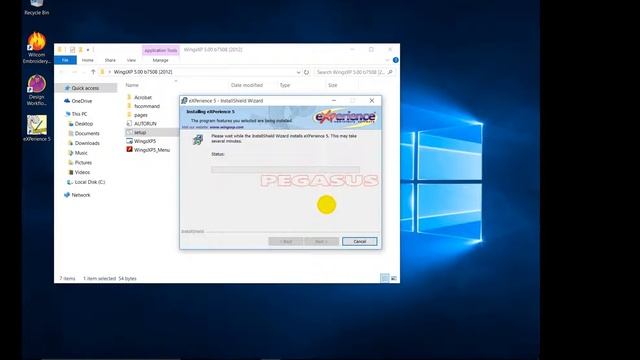640x360 pixels.
Task: Select the setup file
Action: (x=140, y=132)
